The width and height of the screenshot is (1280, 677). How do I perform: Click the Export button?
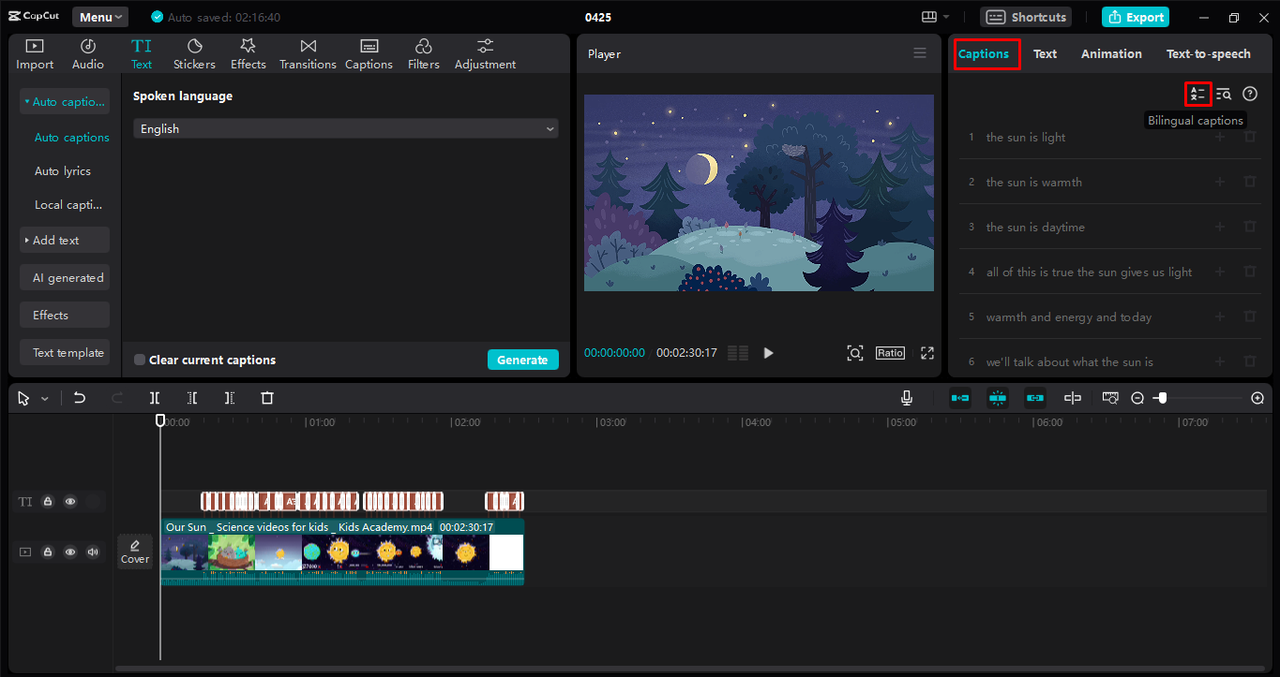tap(1136, 17)
